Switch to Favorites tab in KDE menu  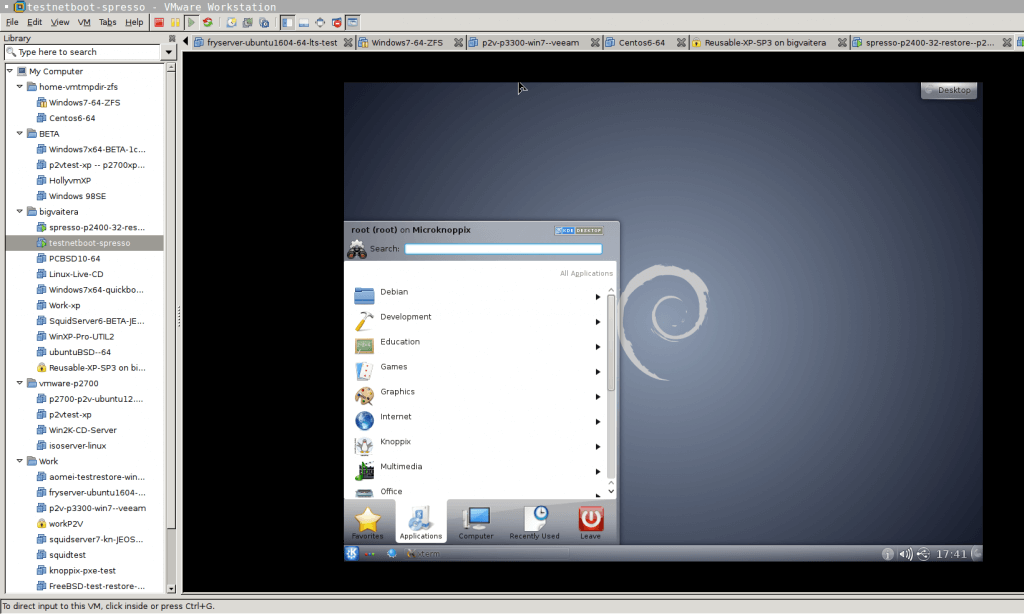pyautogui.click(x=368, y=523)
